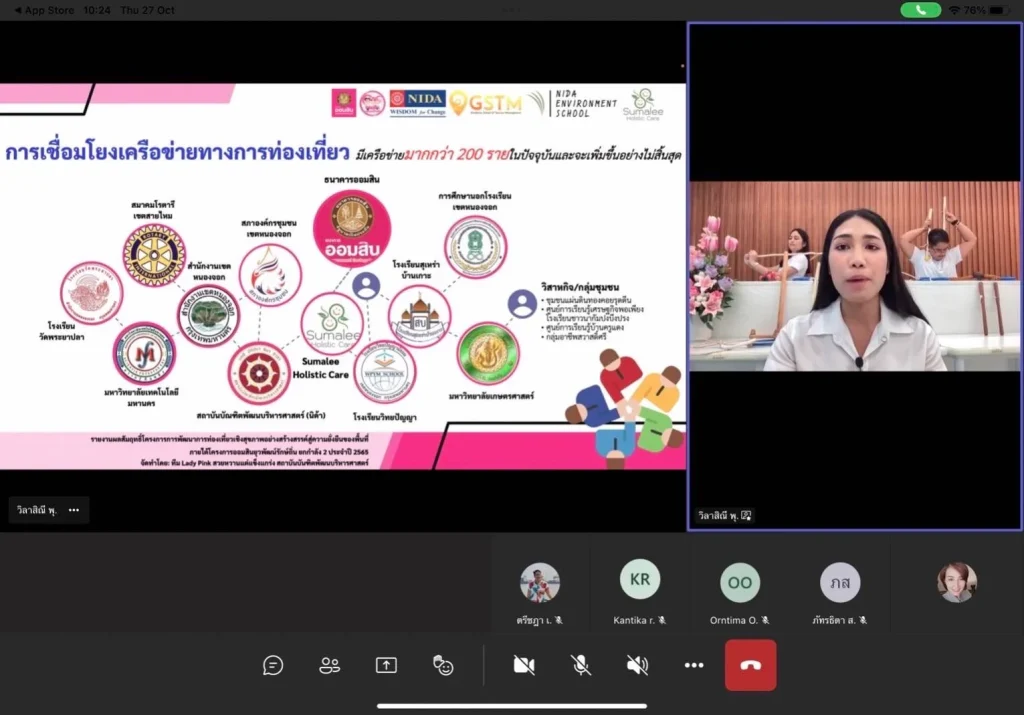Open more meeting options via ellipsis
1024x715 pixels.
click(694, 665)
